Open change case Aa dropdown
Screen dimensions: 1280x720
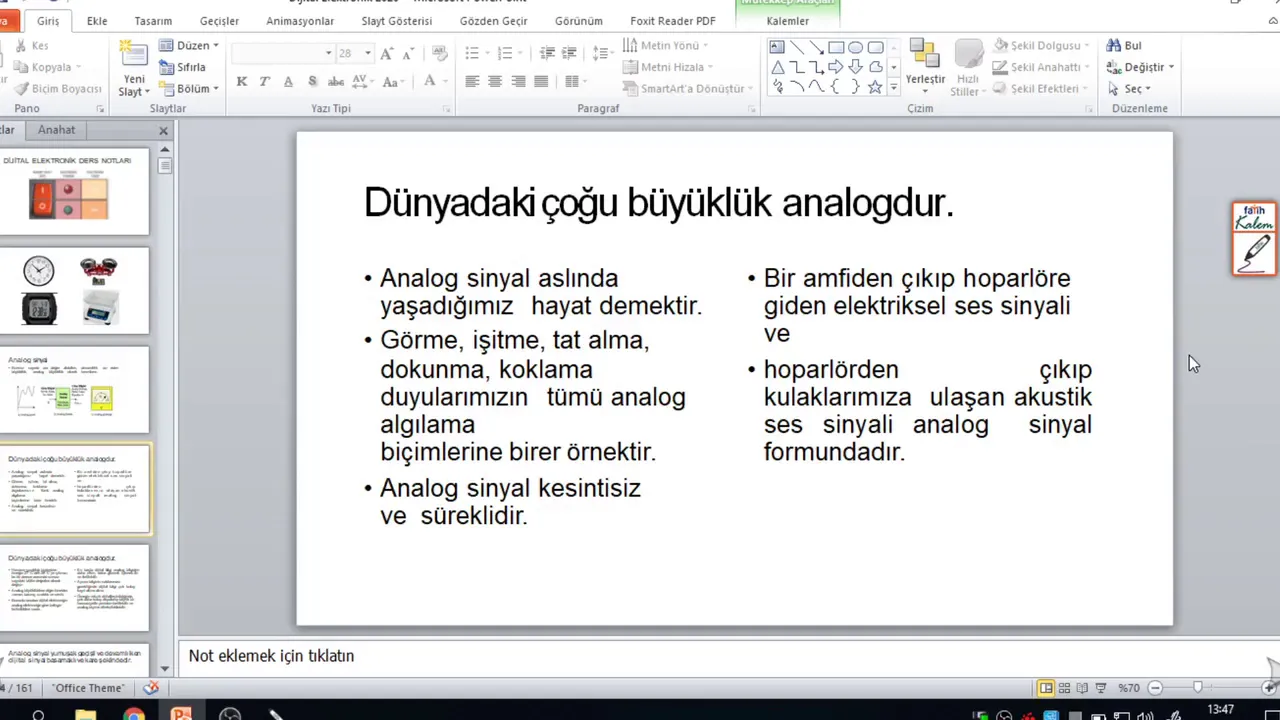[x=392, y=82]
